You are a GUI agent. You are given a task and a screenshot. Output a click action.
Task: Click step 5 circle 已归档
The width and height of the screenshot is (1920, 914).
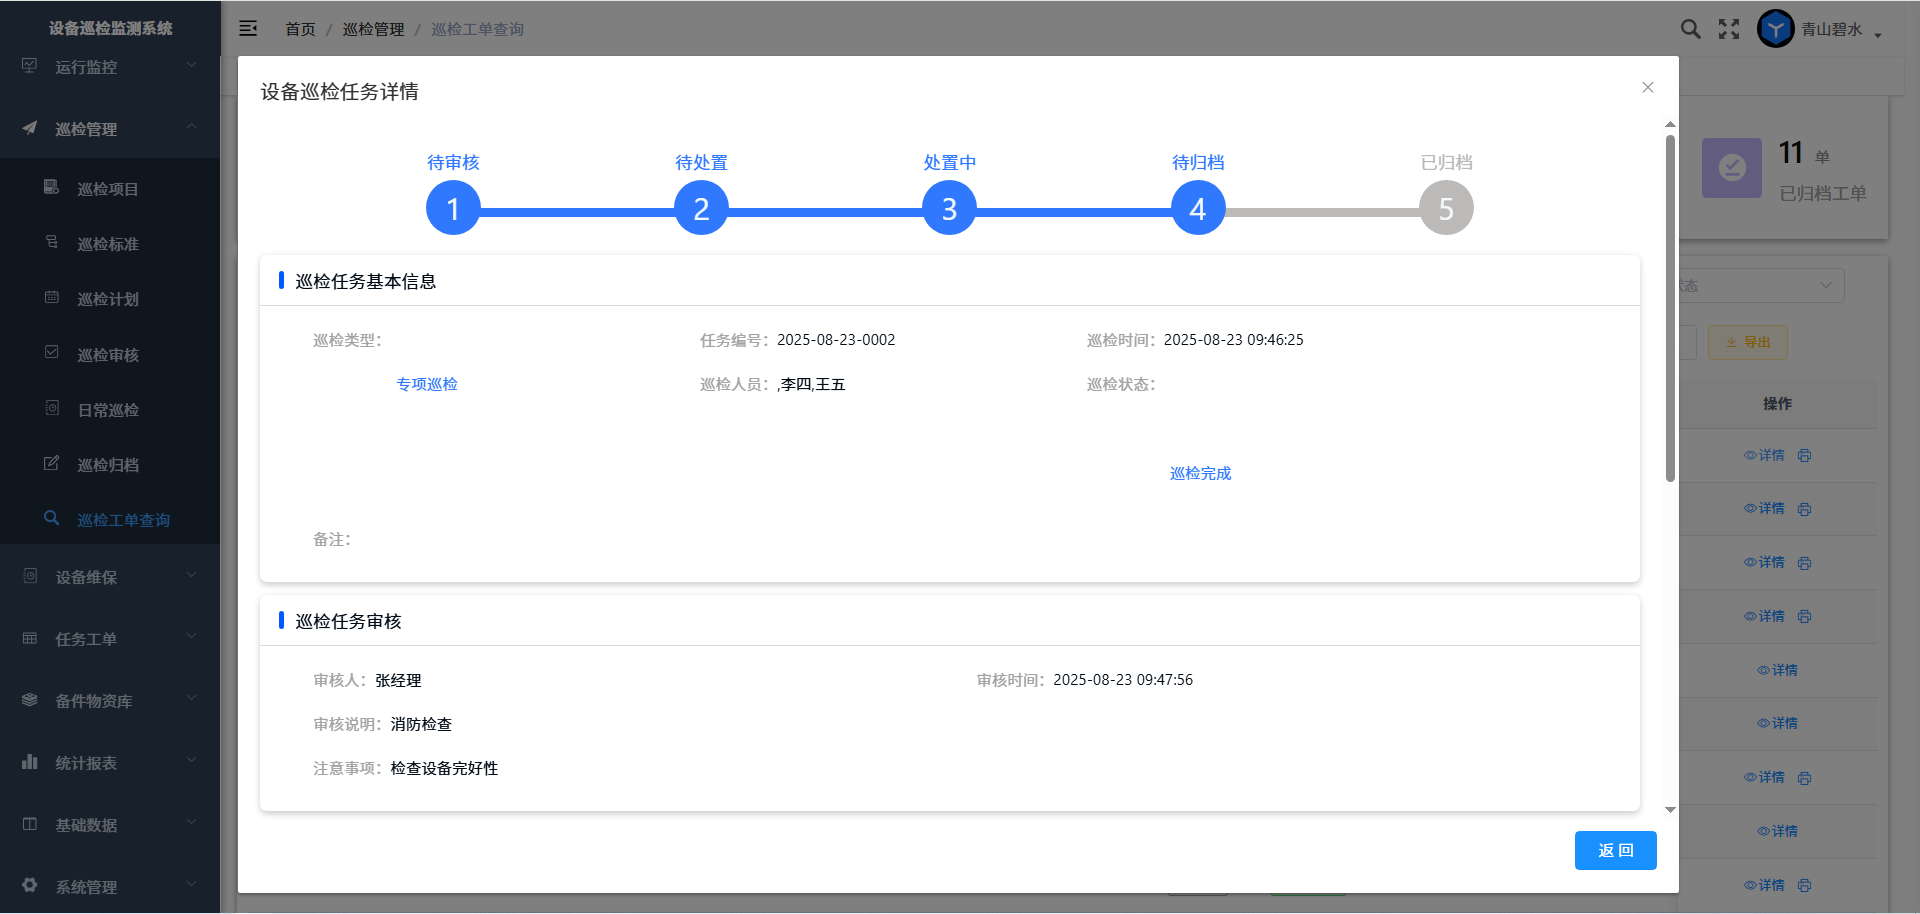coord(1445,208)
